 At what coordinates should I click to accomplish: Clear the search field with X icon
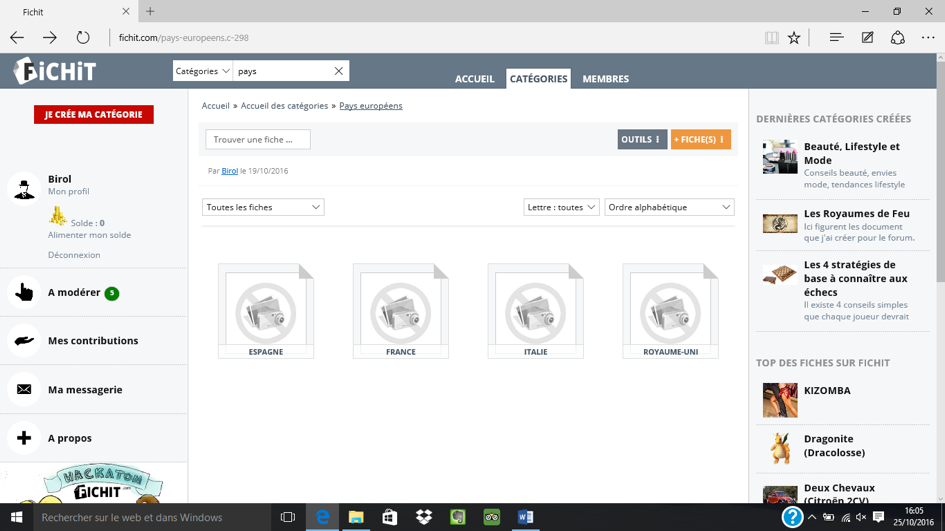(x=338, y=71)
